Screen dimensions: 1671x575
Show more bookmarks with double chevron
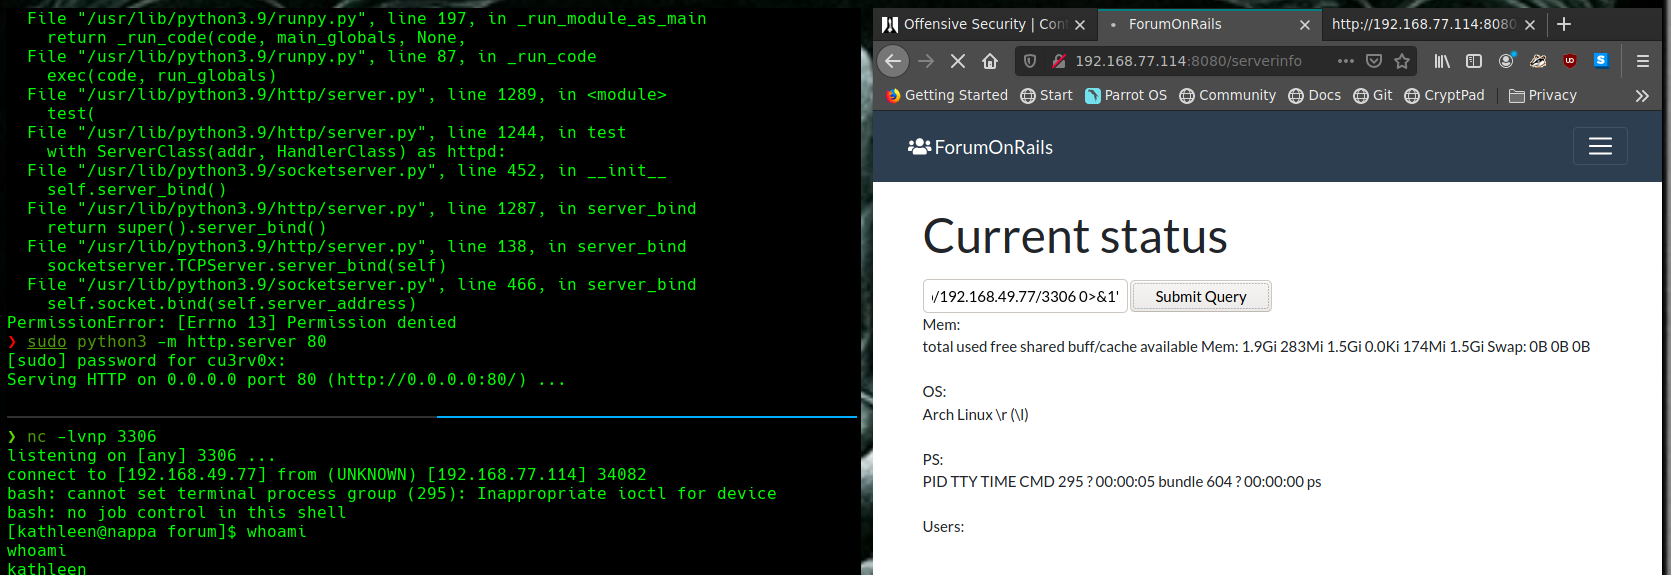click(x=1642, y=96)
